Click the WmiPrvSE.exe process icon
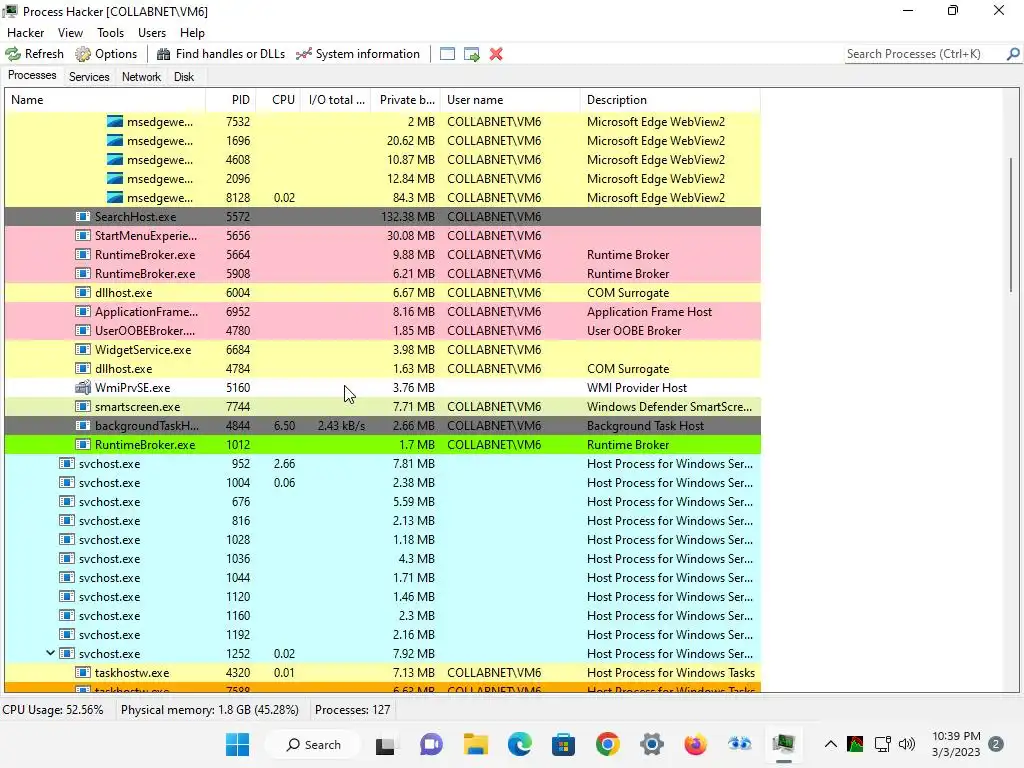The image size is (1024, 768). (83, 387)
